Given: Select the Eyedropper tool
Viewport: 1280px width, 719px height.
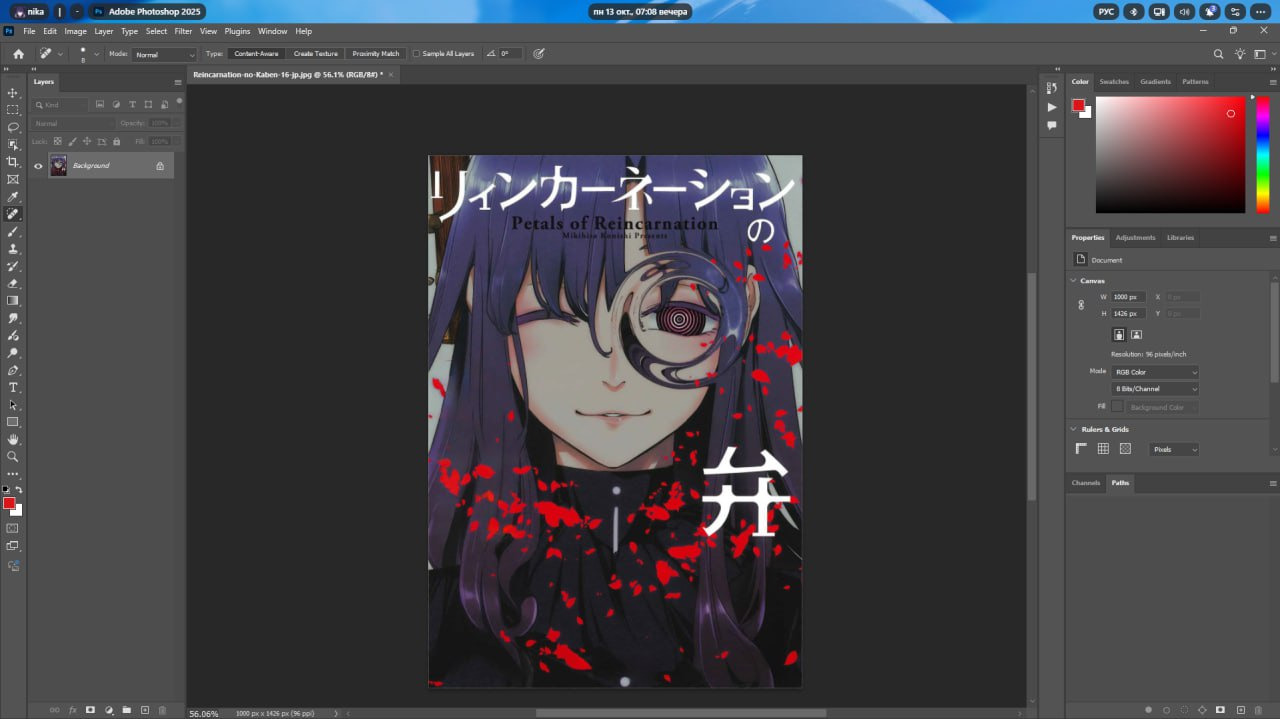Looking at the screenshot, I should click(x=13, y=197).
